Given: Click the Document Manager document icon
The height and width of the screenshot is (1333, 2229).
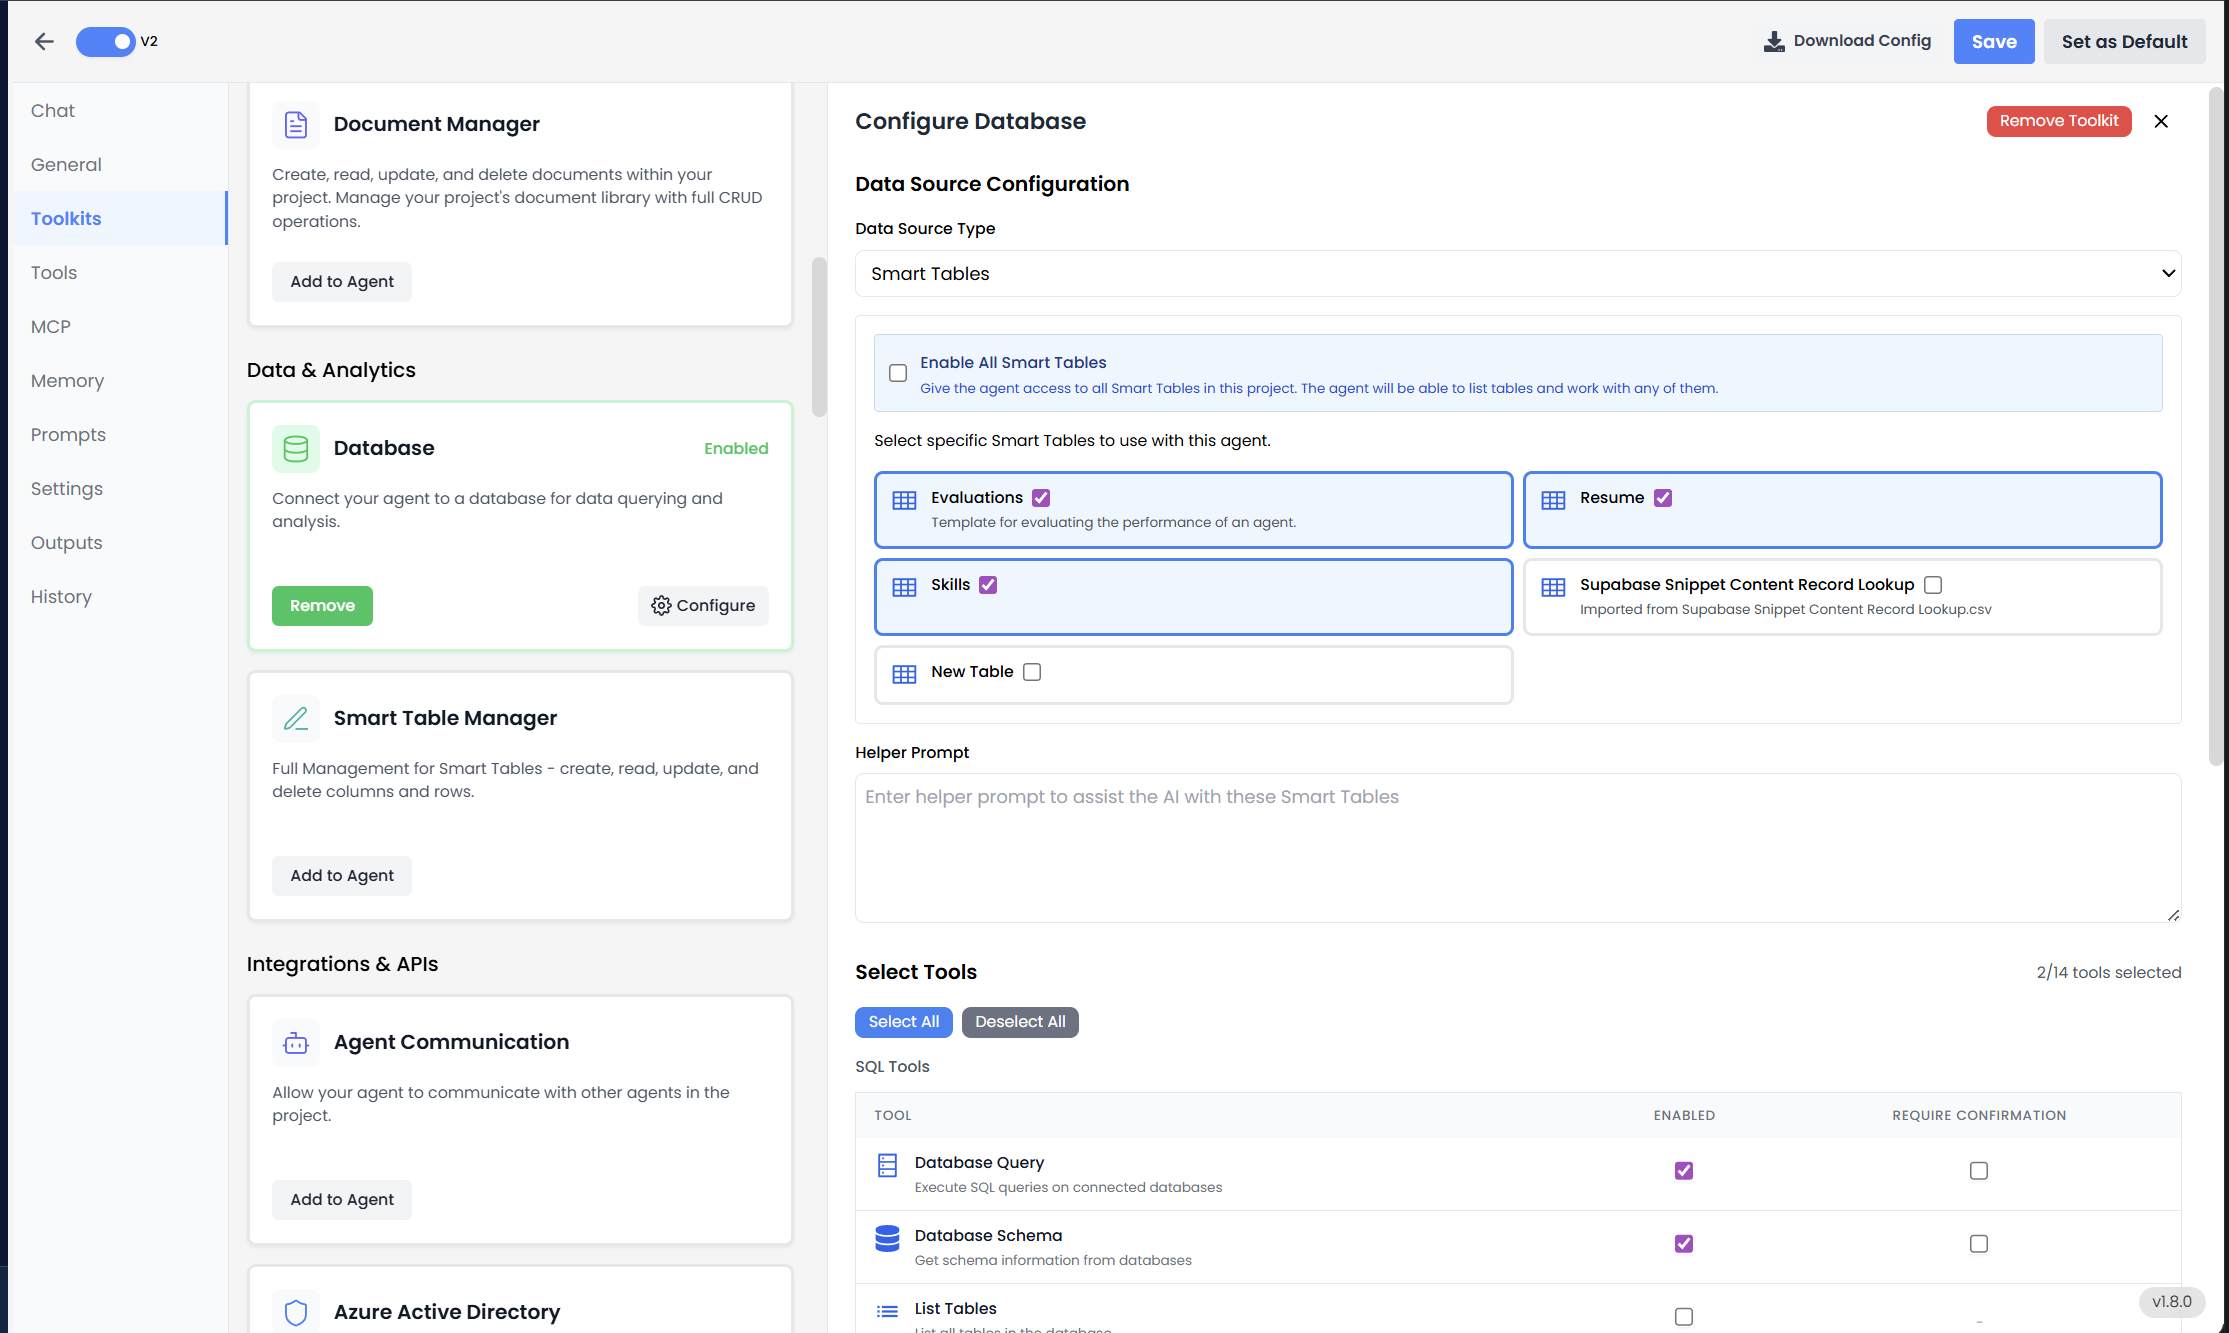Looking at the screenshot, I should (x=295, y=124).
